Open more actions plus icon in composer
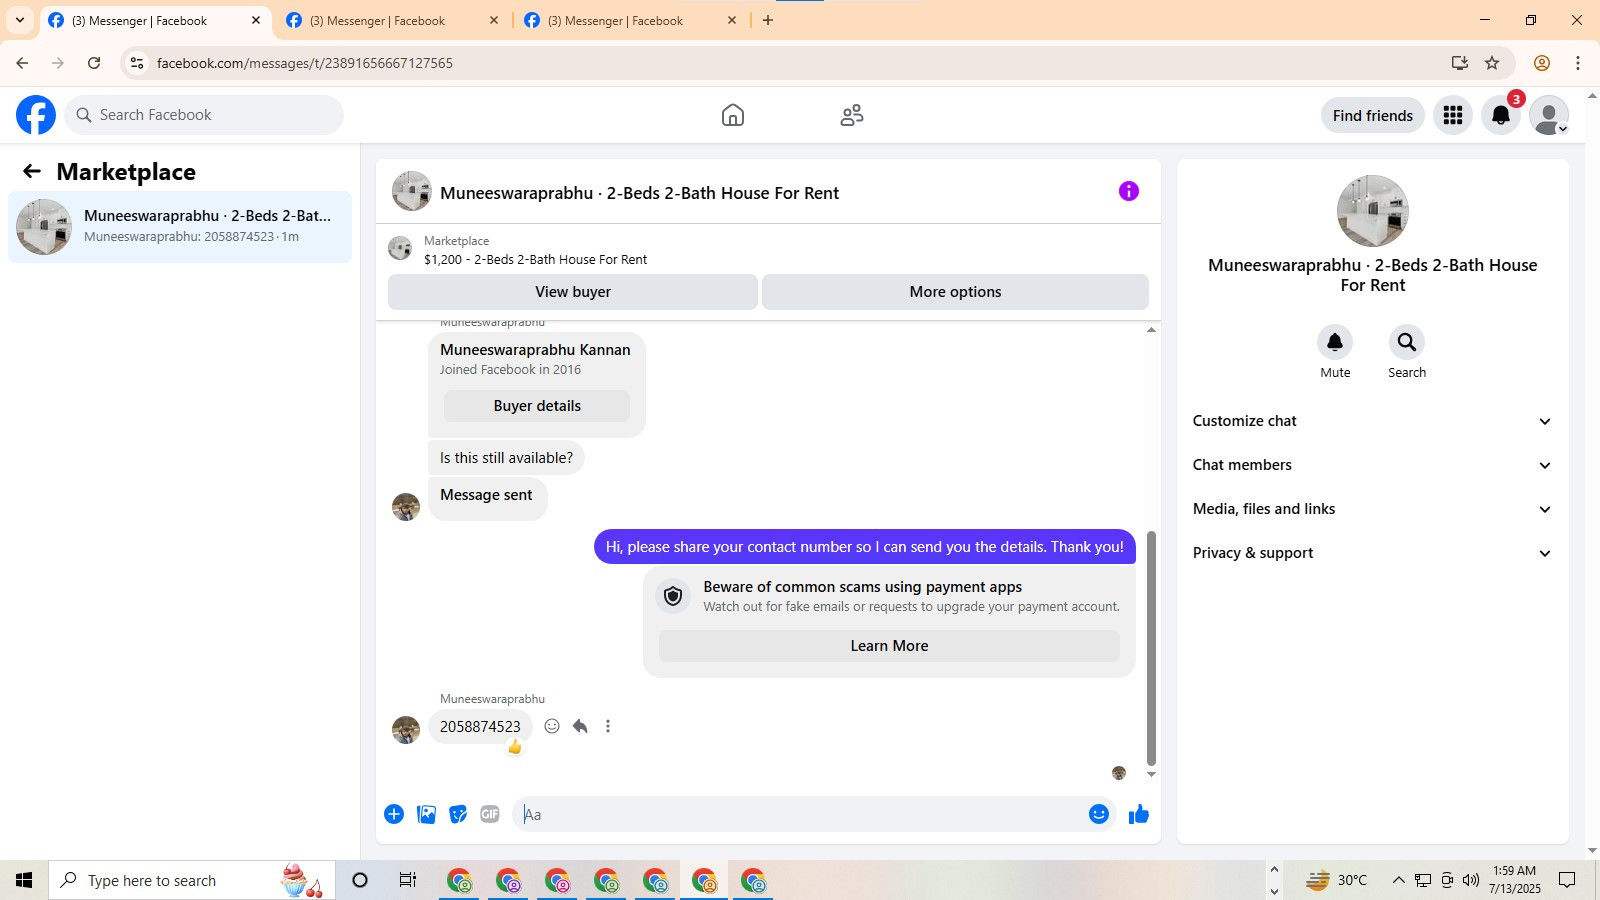This screenshot has height=900, width=1600. [394, 814]
